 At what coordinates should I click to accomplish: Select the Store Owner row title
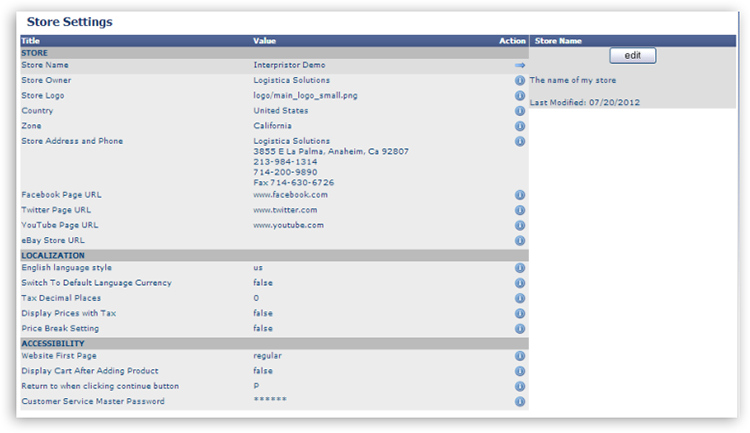(x=46, y=80)
